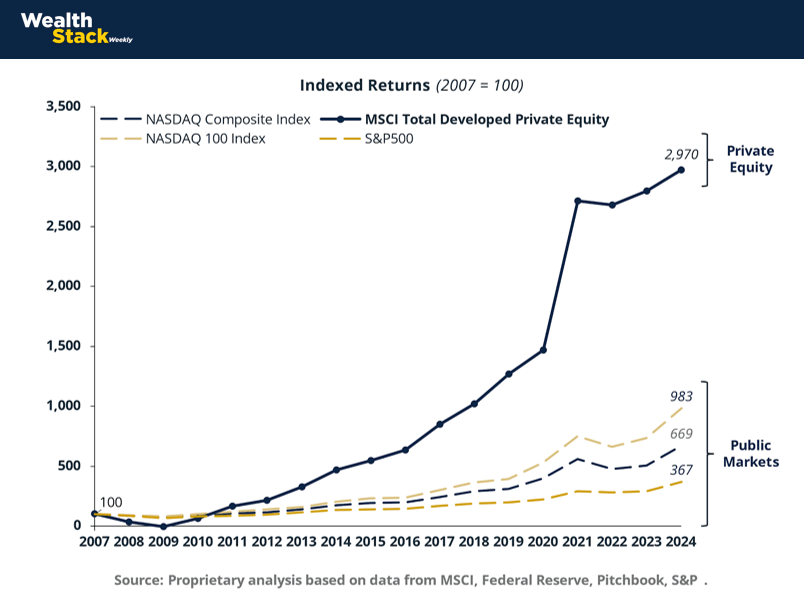
Task: Select the NASDAQ 100 Index legend entry
Action: pyautogui.click(x=183, y=139)
